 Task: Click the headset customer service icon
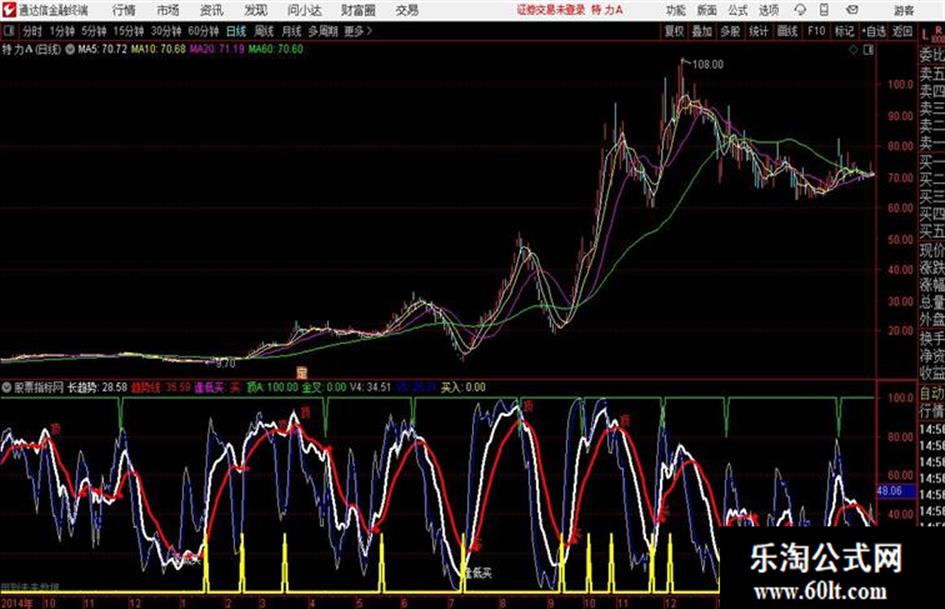(x=800, y=10)
